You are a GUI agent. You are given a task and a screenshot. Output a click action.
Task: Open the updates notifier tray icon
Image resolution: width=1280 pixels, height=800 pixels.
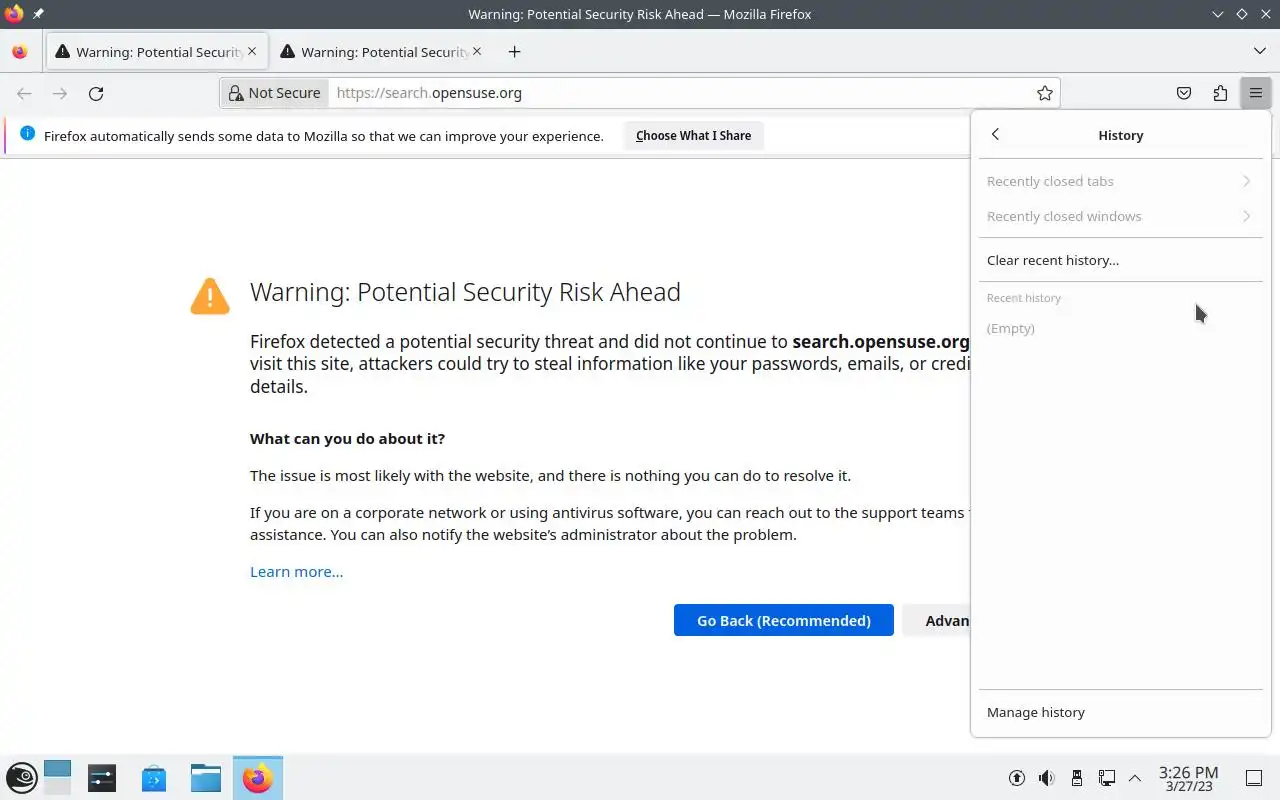coord(1016,778)
